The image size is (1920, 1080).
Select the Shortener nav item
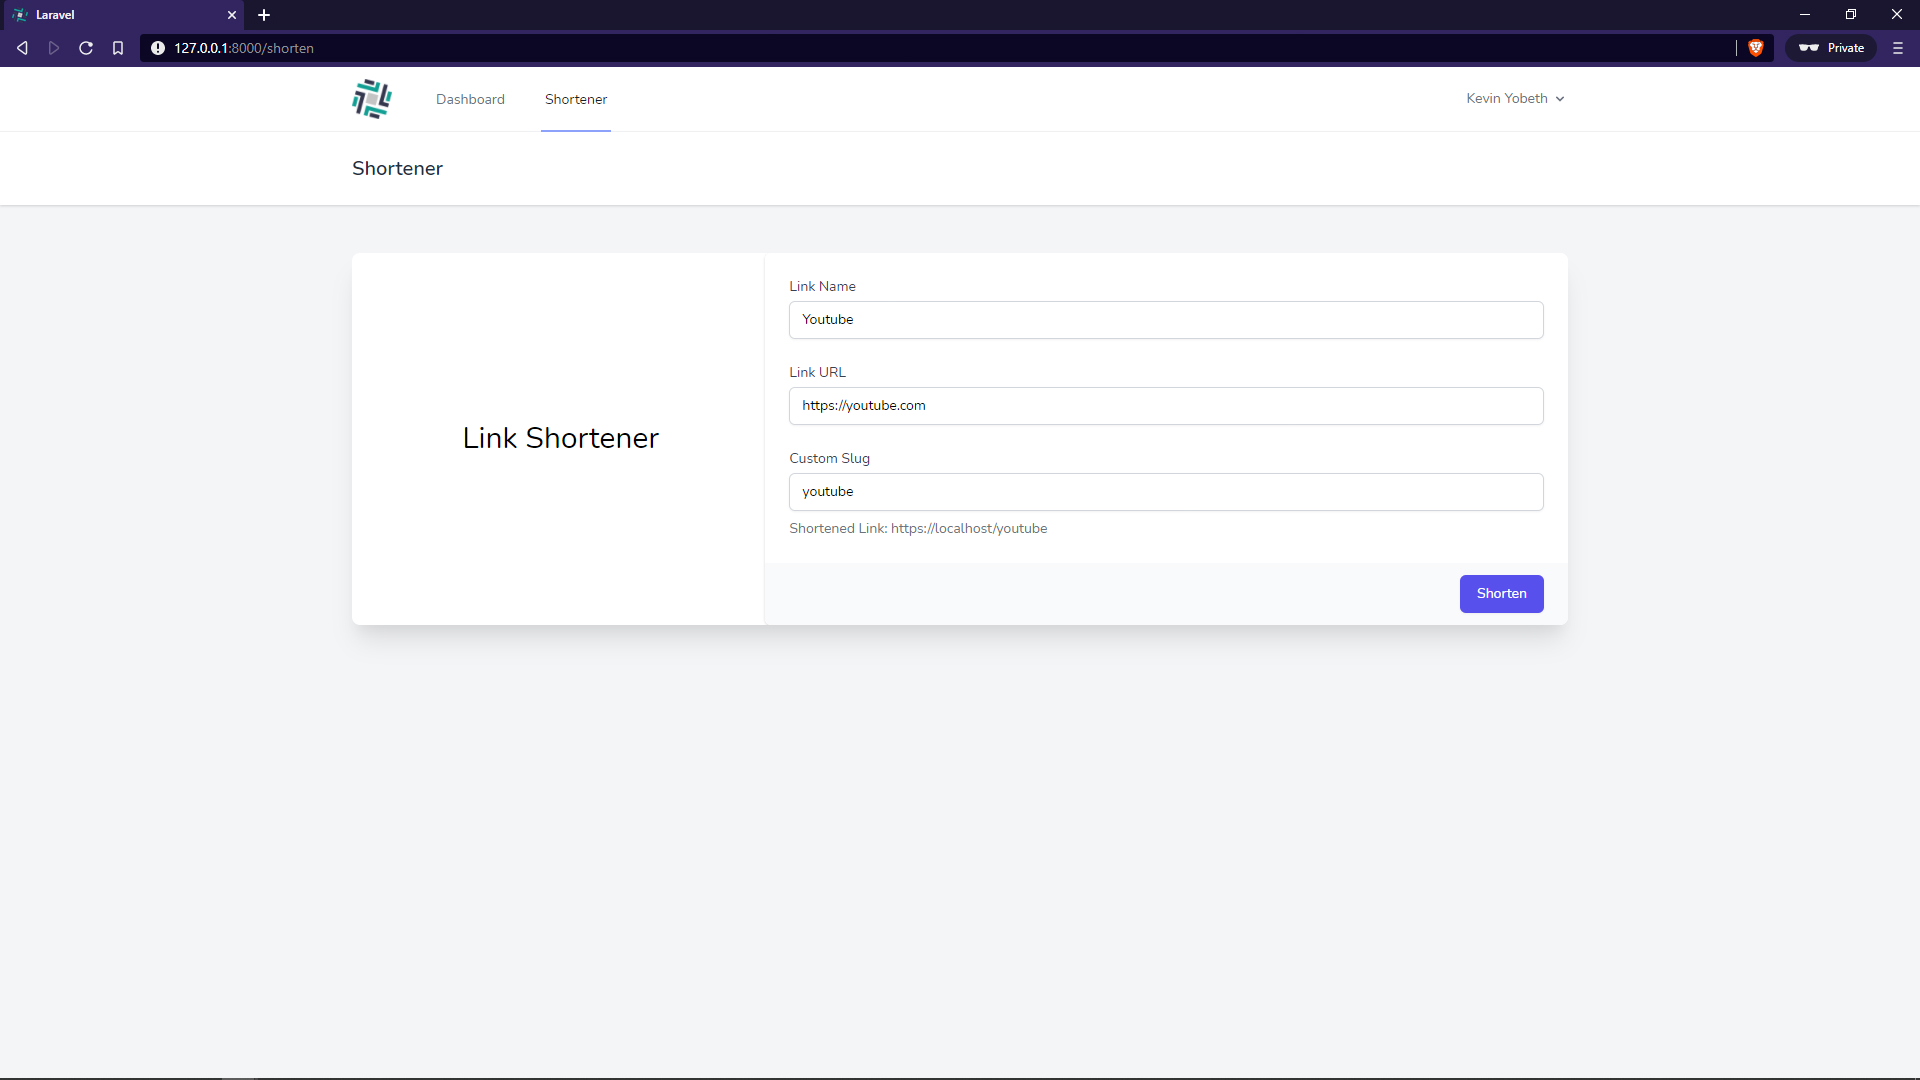click(576, 99)
